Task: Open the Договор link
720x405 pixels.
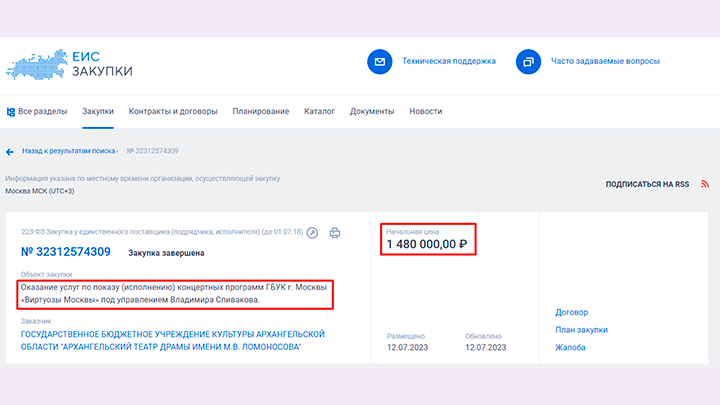Action: pyautogui.click(x=571, y=312)
